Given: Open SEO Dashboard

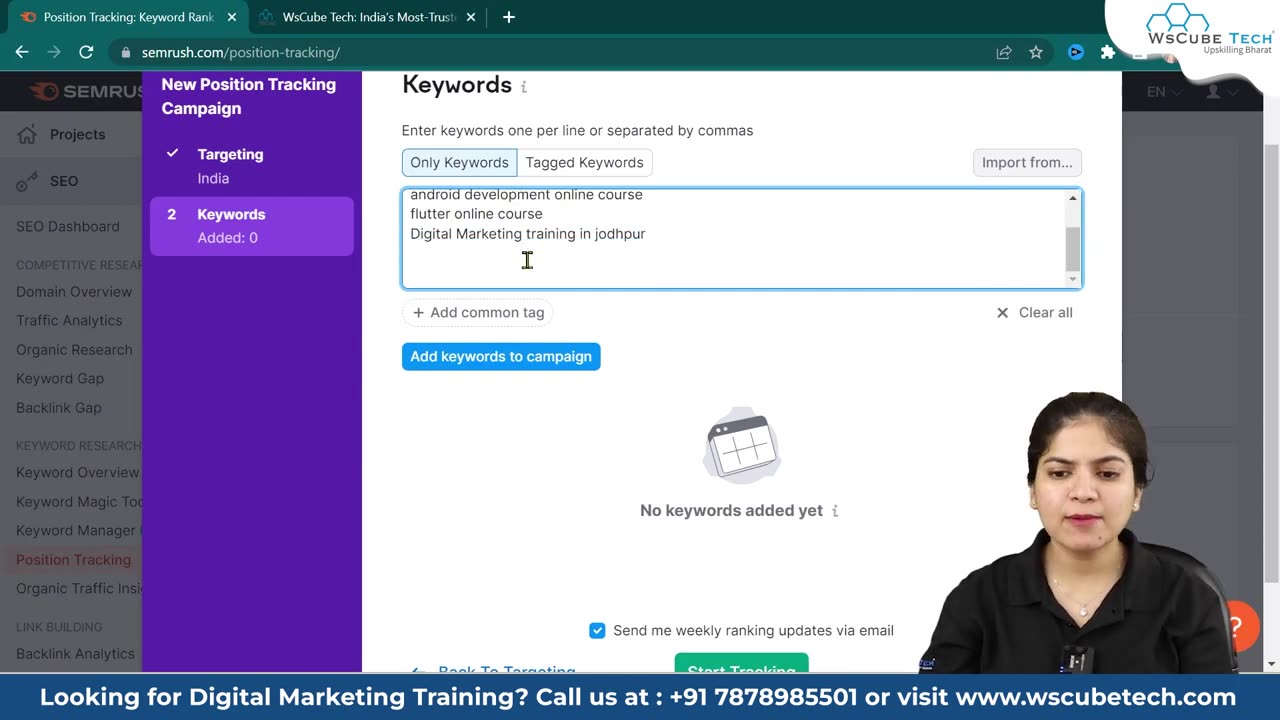Looking at the screenshot, I should pyautogui.click(x=67, y=226).
